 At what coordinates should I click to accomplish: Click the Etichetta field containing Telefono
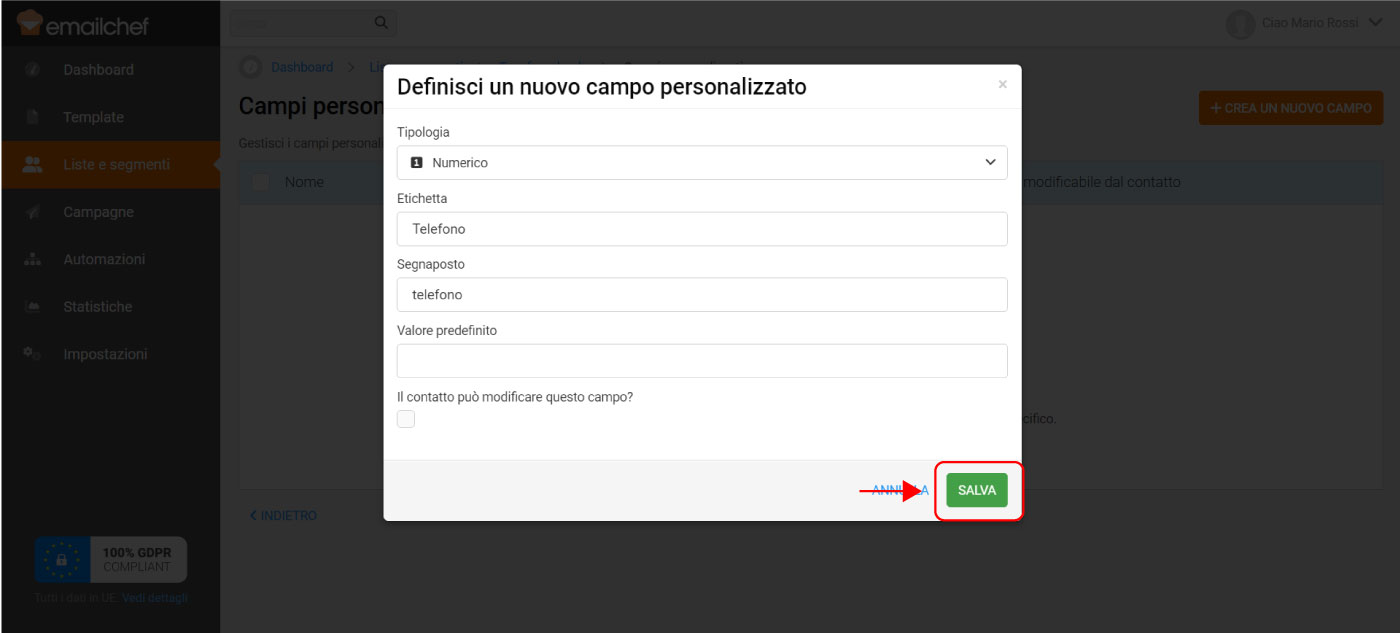click(702, 229)
